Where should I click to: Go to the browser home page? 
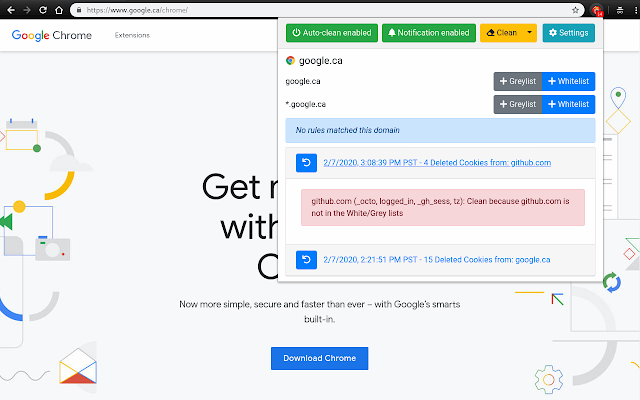[59, 10]
